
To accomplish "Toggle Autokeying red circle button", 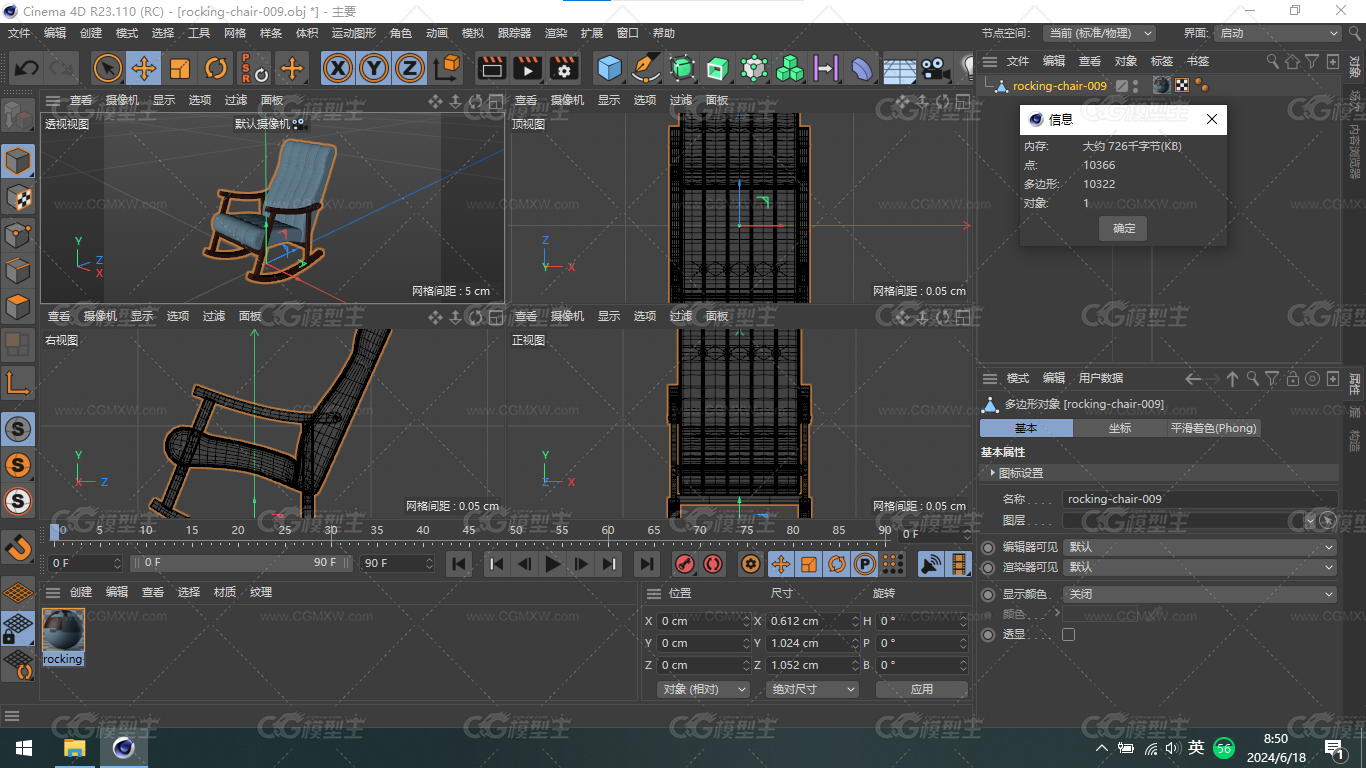I will (712, 564).
